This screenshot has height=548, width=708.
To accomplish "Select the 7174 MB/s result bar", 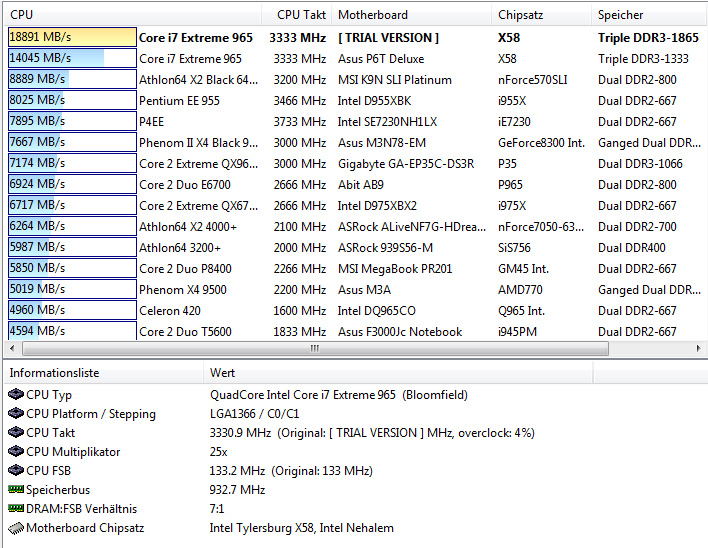I will click(x=72, y=163).
